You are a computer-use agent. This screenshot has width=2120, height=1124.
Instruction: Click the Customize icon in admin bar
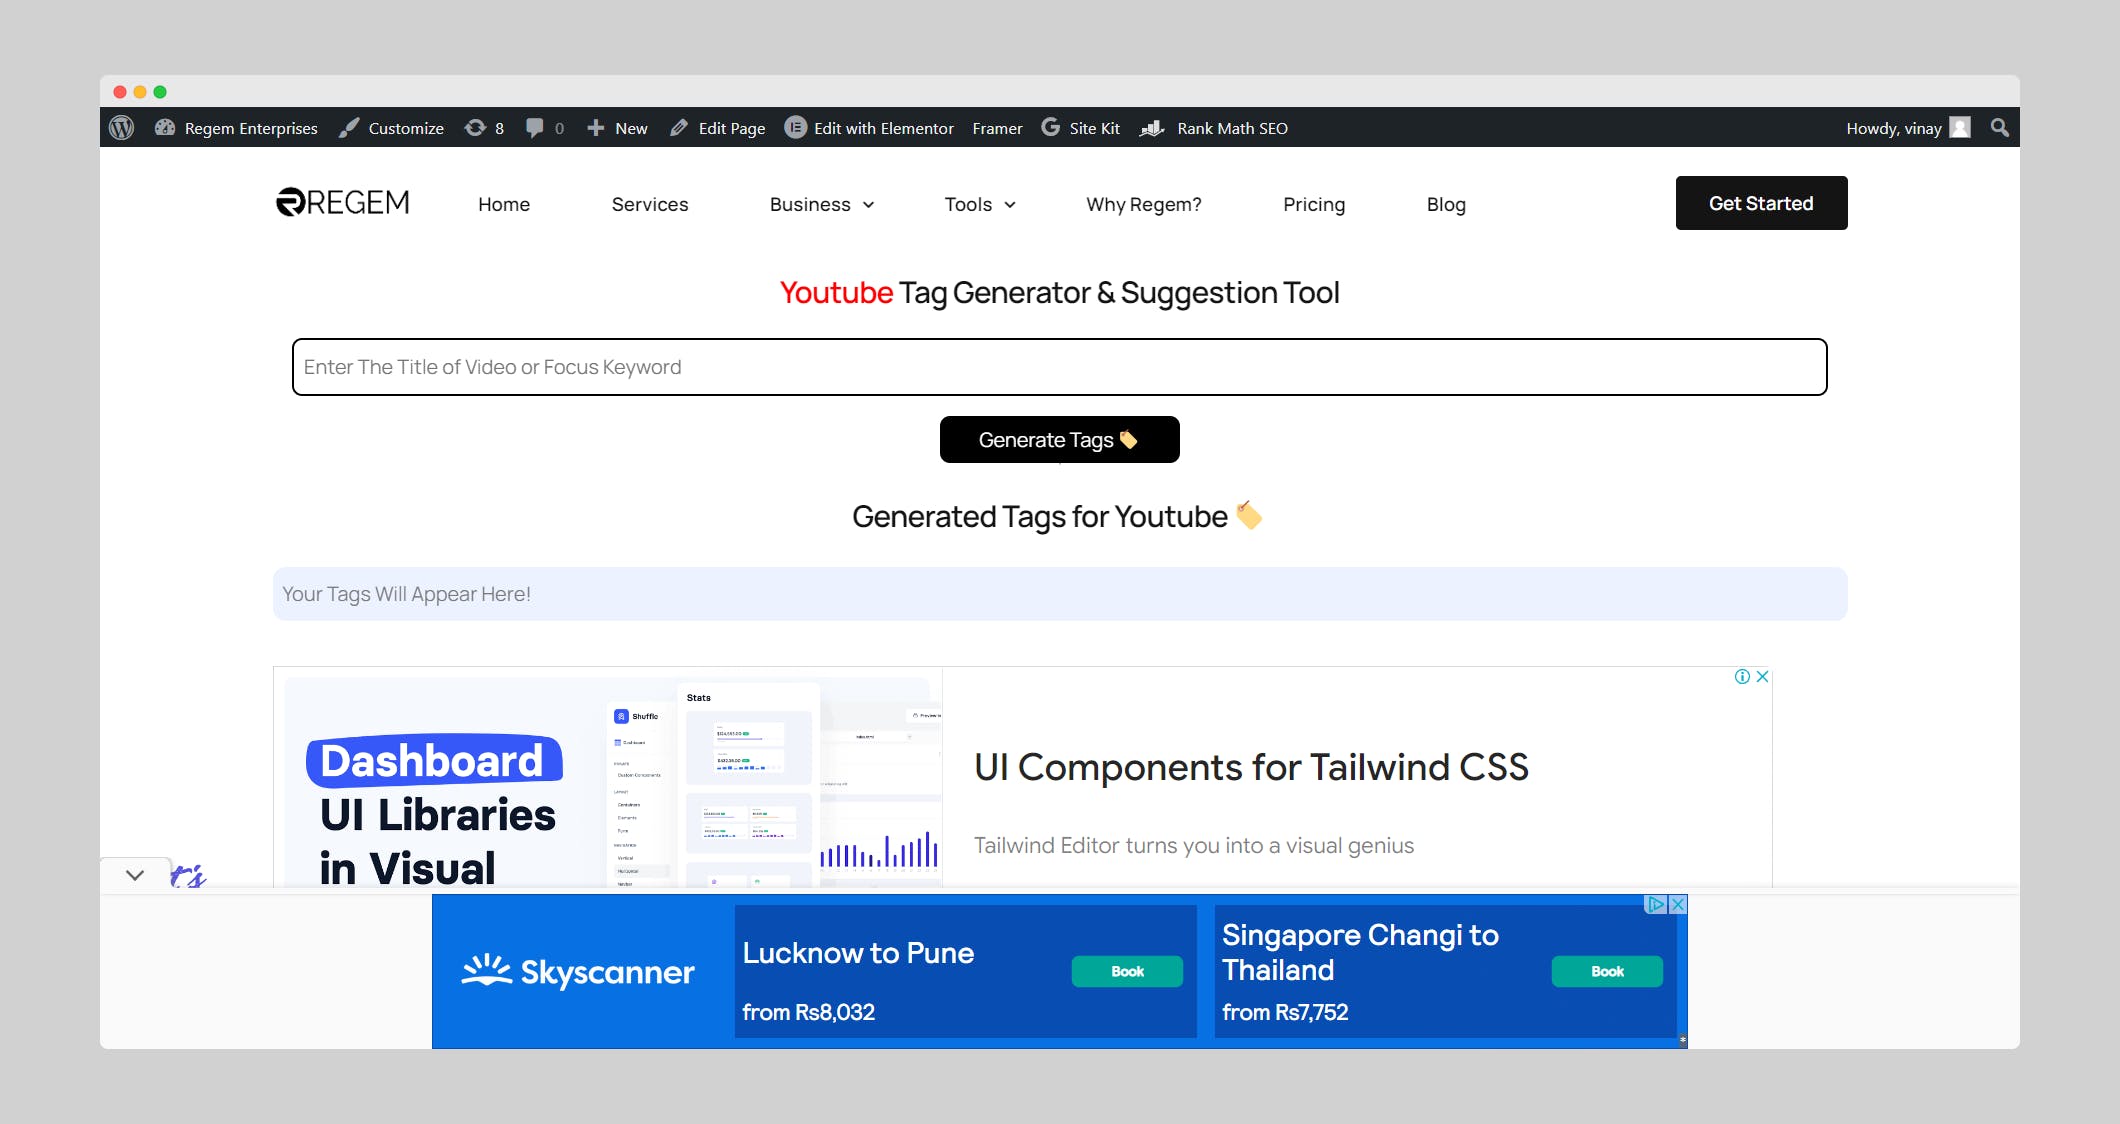(x=348, y=129)
